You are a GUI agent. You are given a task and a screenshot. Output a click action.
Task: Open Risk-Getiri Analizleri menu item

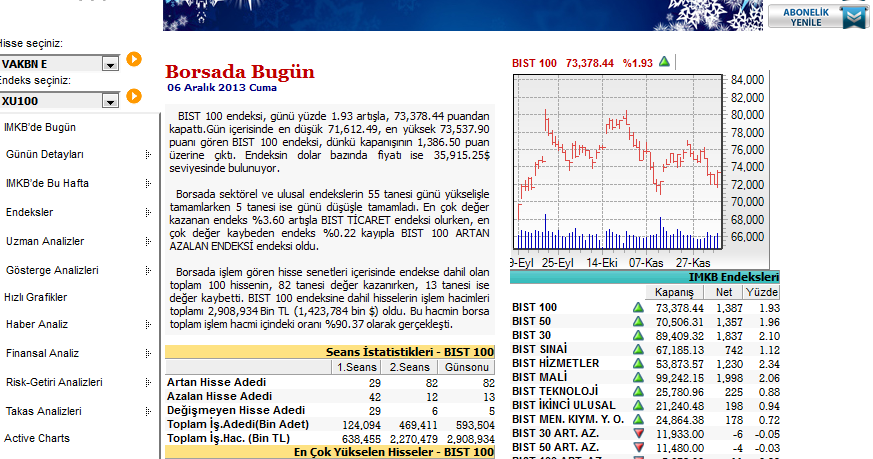click(54, 382)
